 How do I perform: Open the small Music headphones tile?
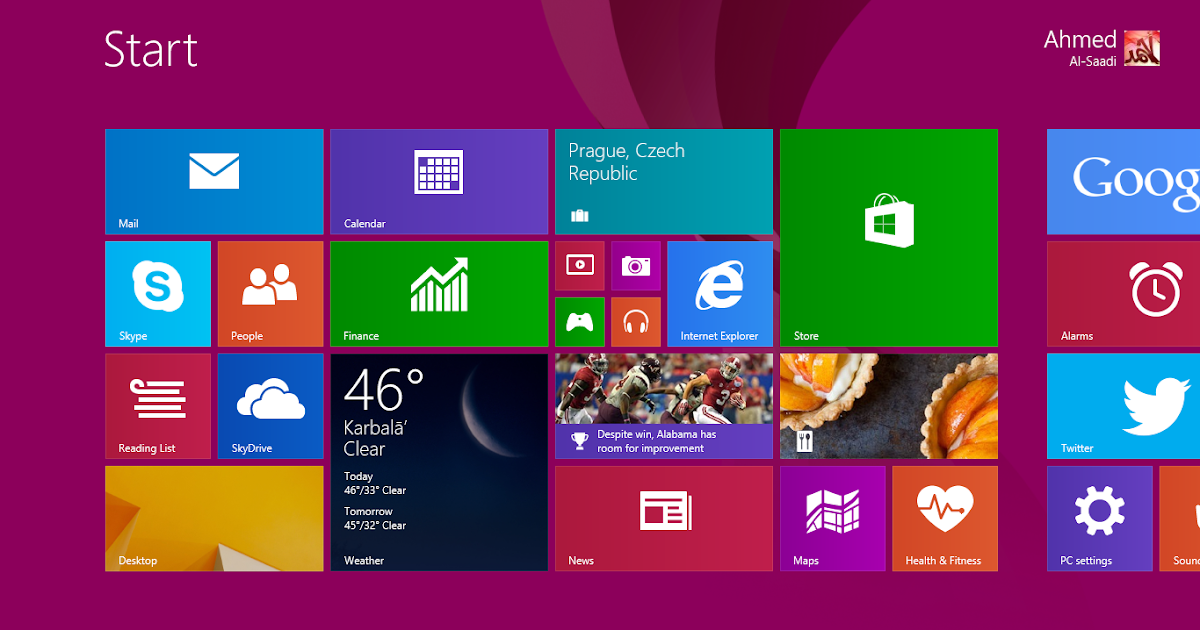pos(636,322)
